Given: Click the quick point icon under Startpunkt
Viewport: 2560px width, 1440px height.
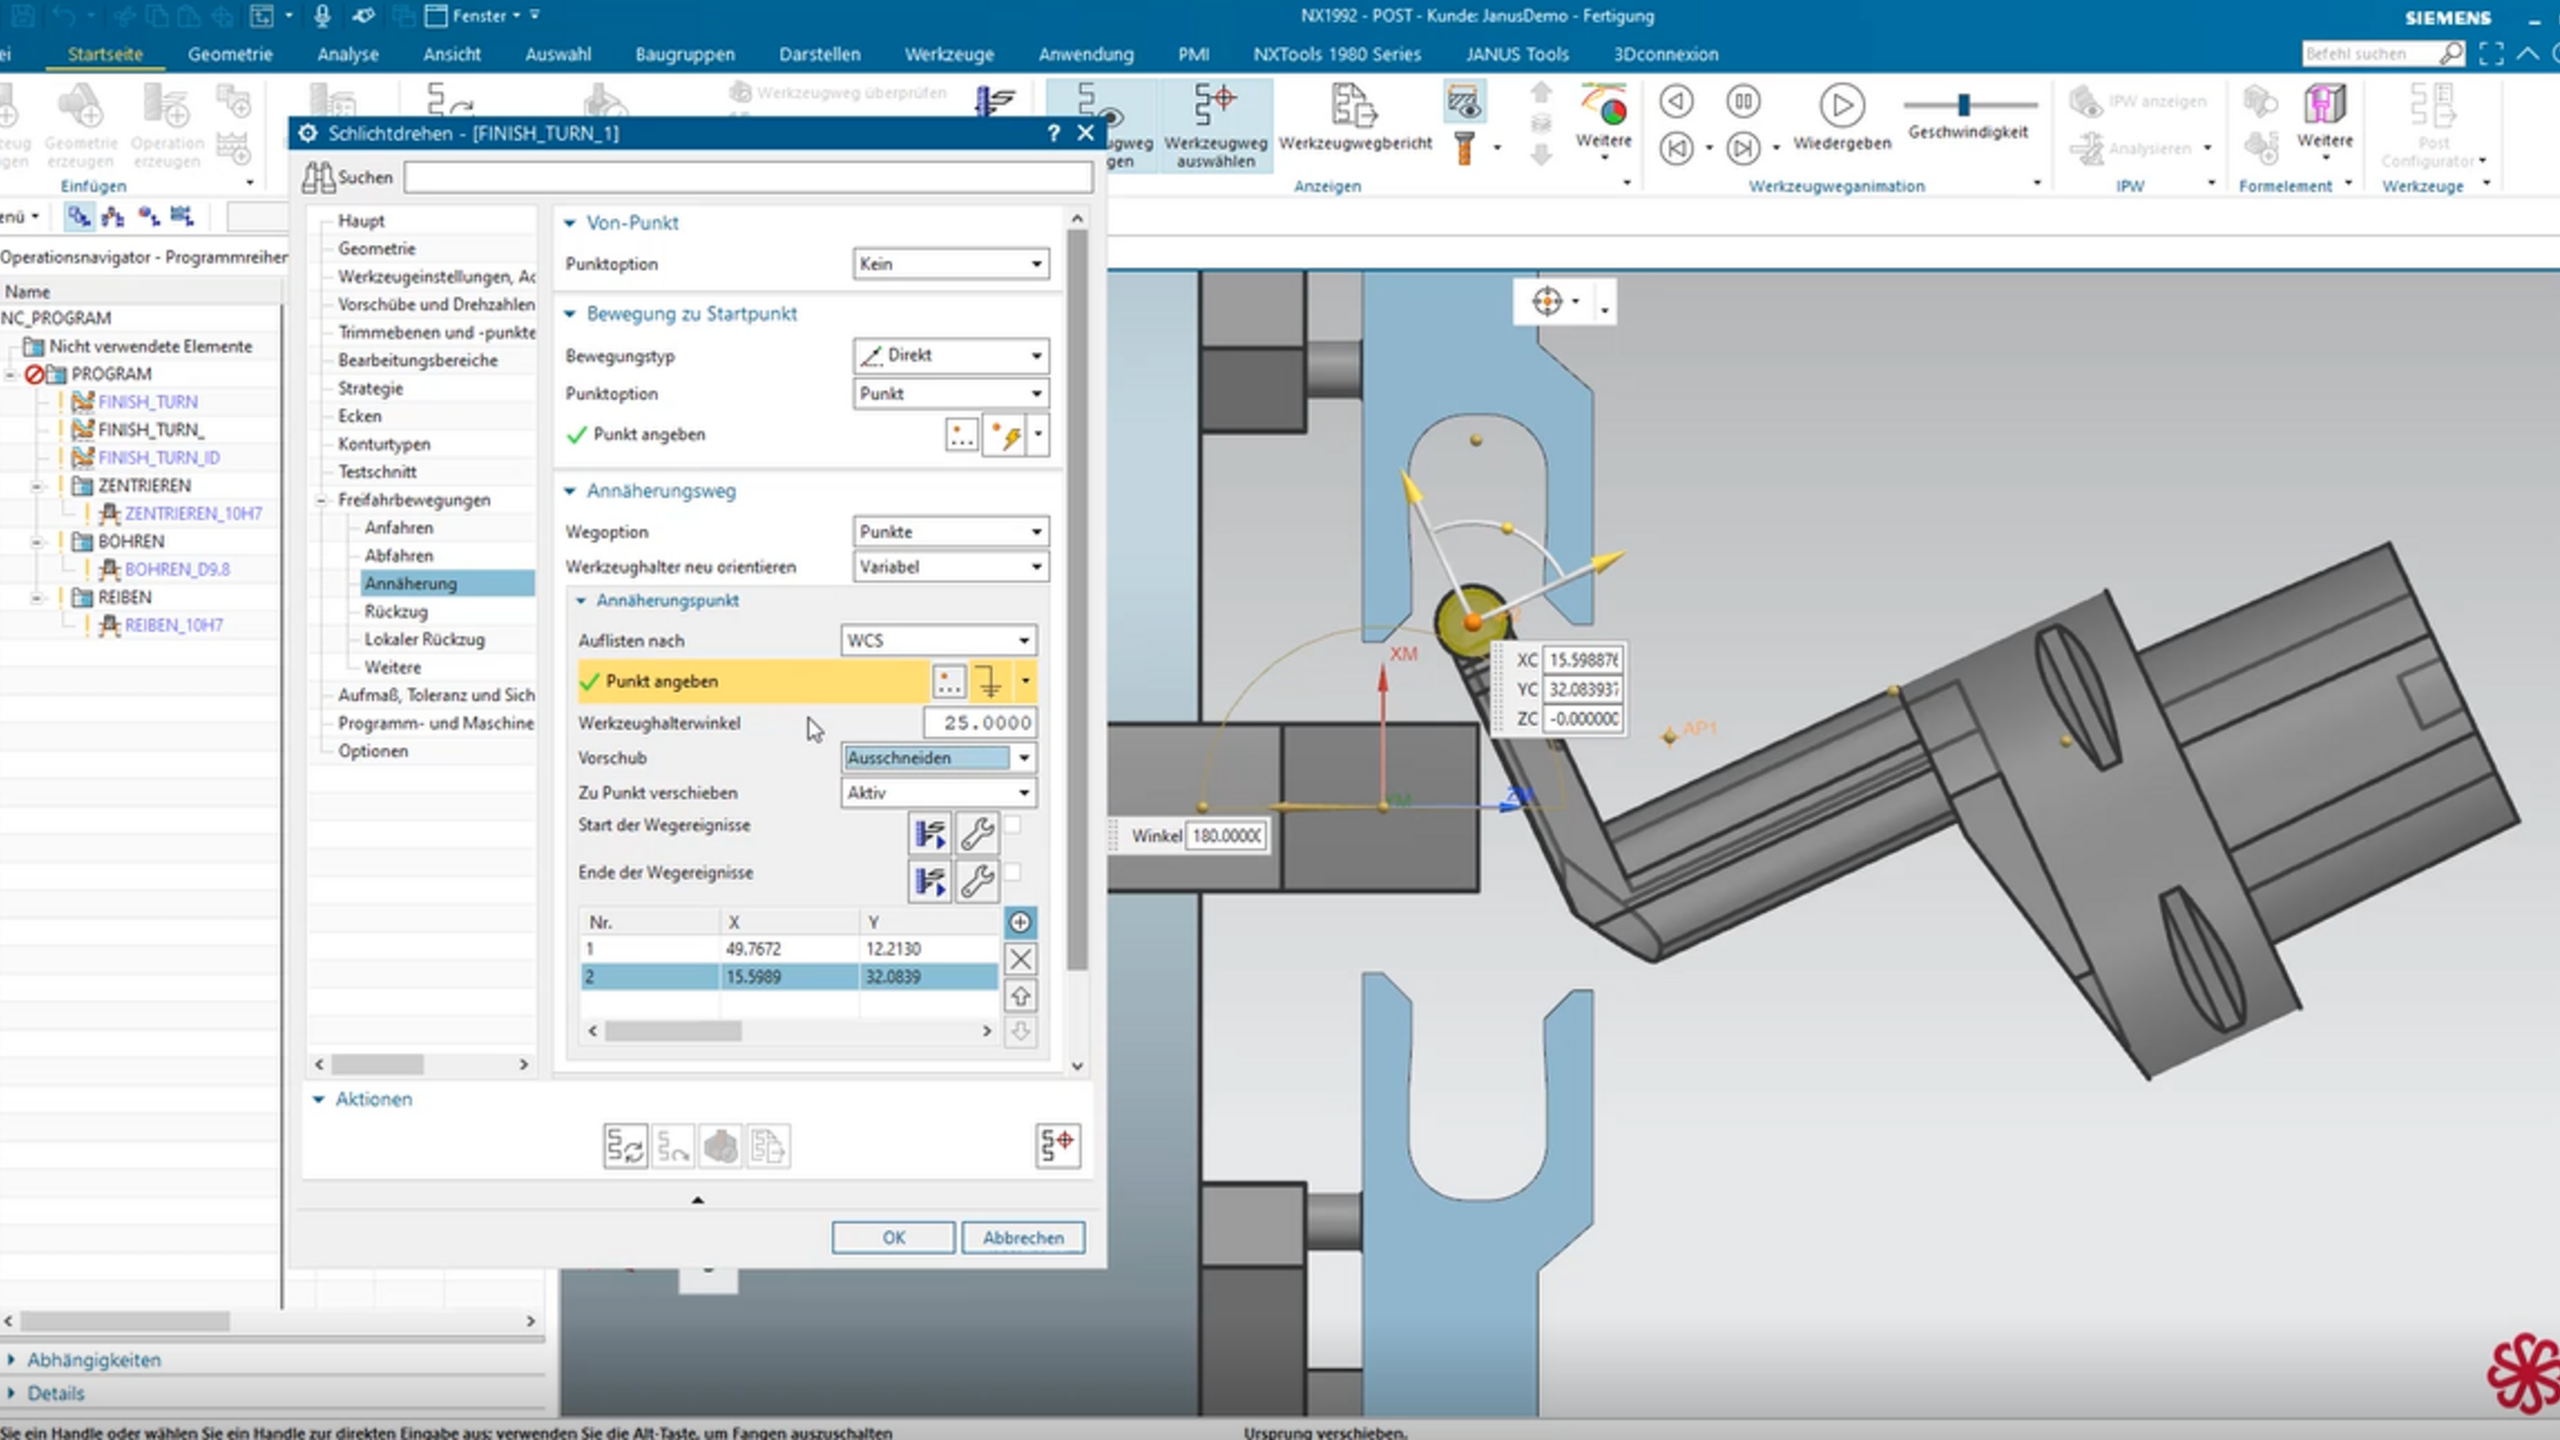Looking at the screenshot, I should pyautogui.click(x=1005, y=435).
